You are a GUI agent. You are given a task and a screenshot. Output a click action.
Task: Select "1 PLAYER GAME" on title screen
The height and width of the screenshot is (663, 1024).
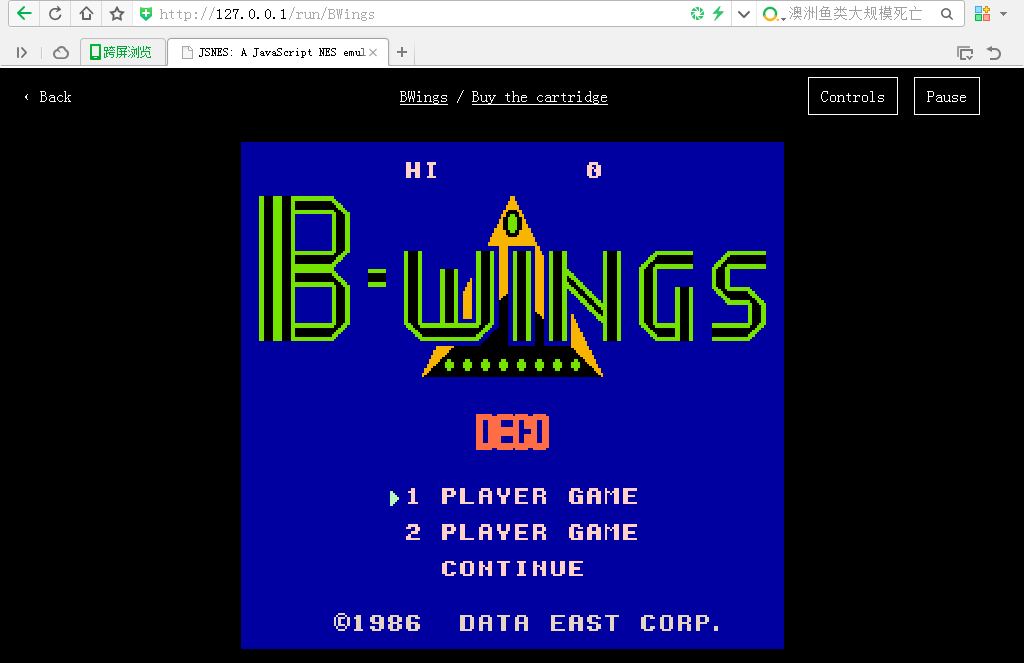[521, 496]
